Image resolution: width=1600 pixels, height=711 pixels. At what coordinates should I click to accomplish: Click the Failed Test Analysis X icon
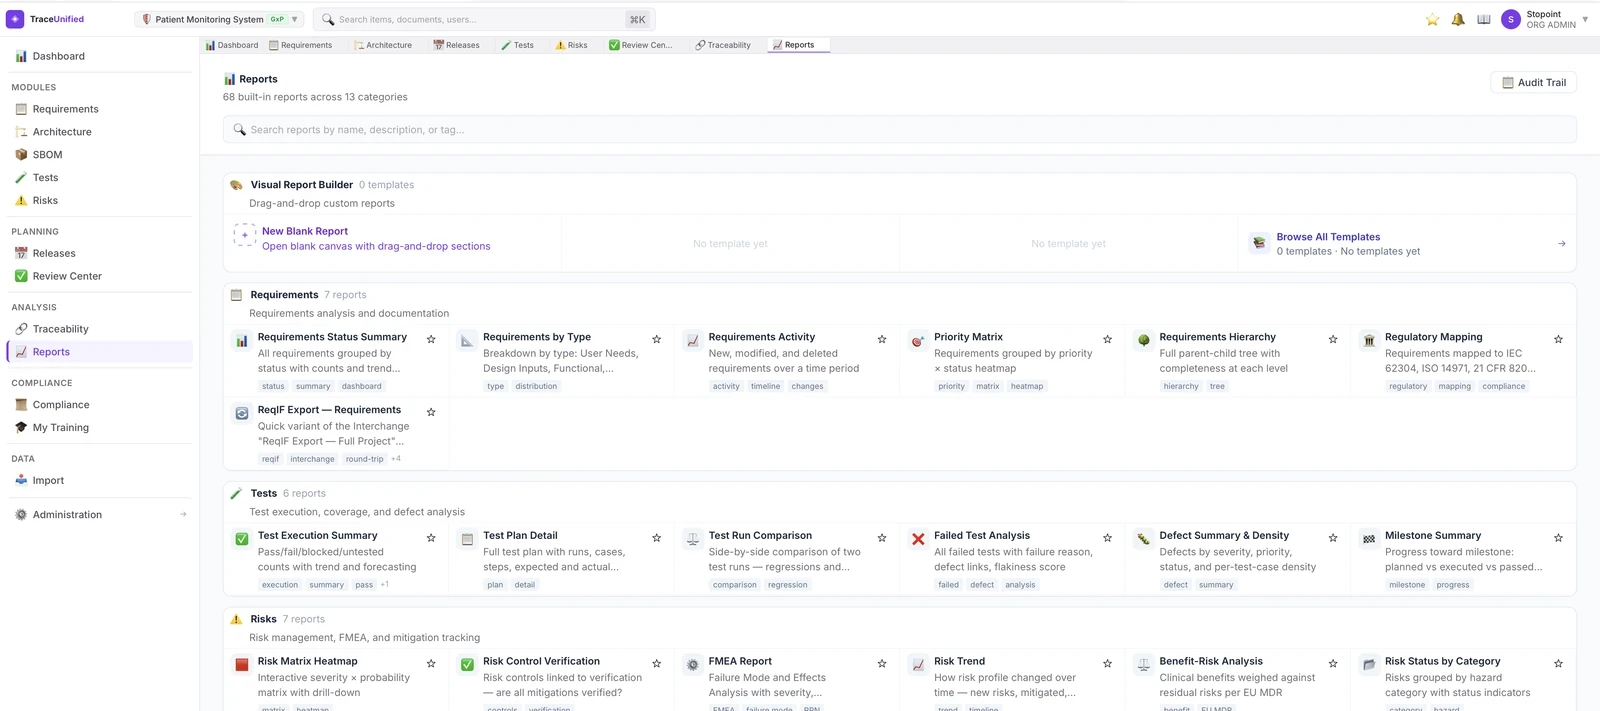[x=918, y=539]
